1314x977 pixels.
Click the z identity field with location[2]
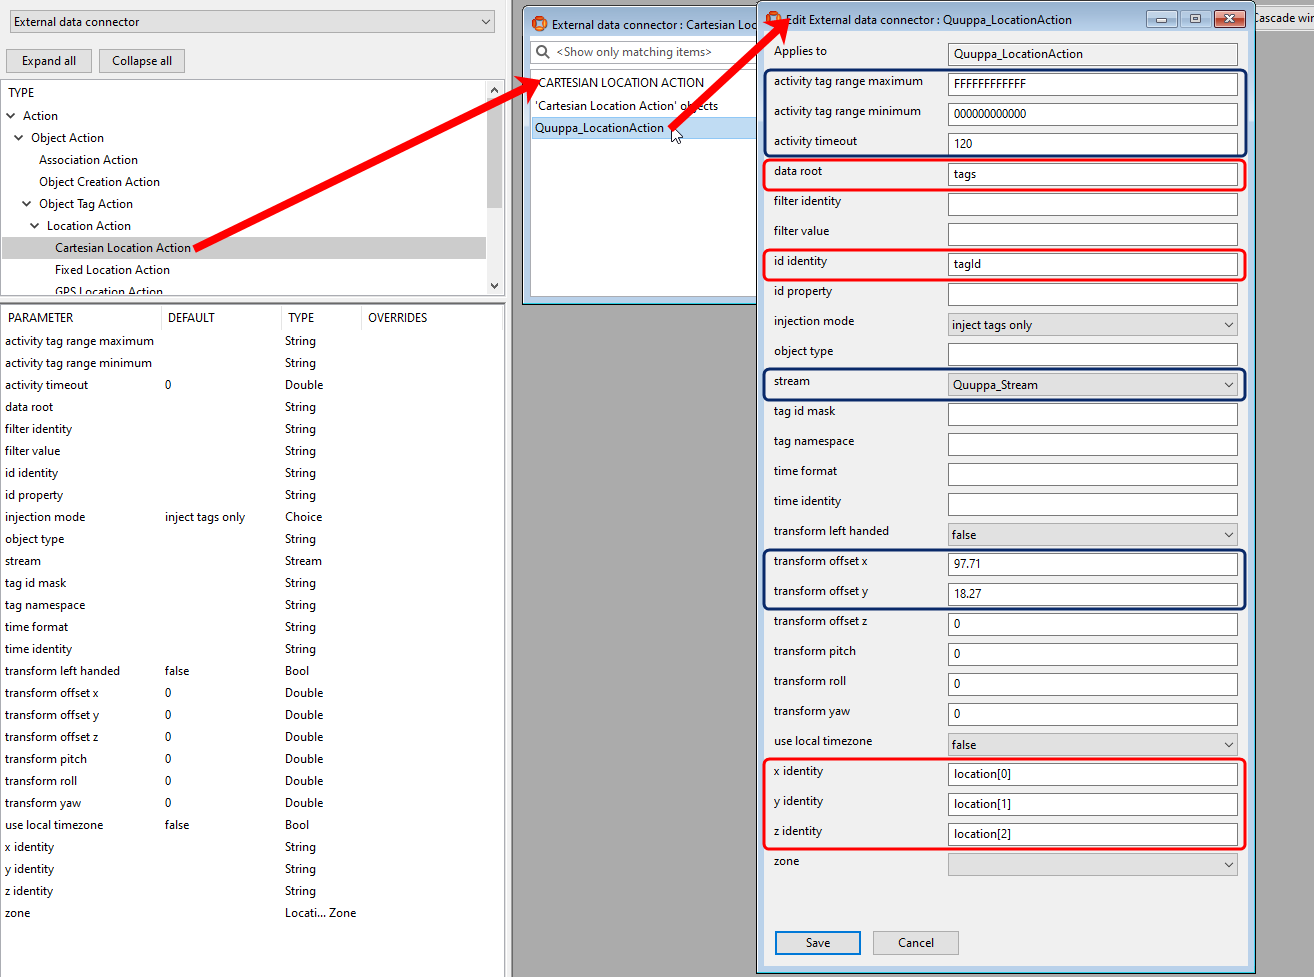coord(1092,834)
